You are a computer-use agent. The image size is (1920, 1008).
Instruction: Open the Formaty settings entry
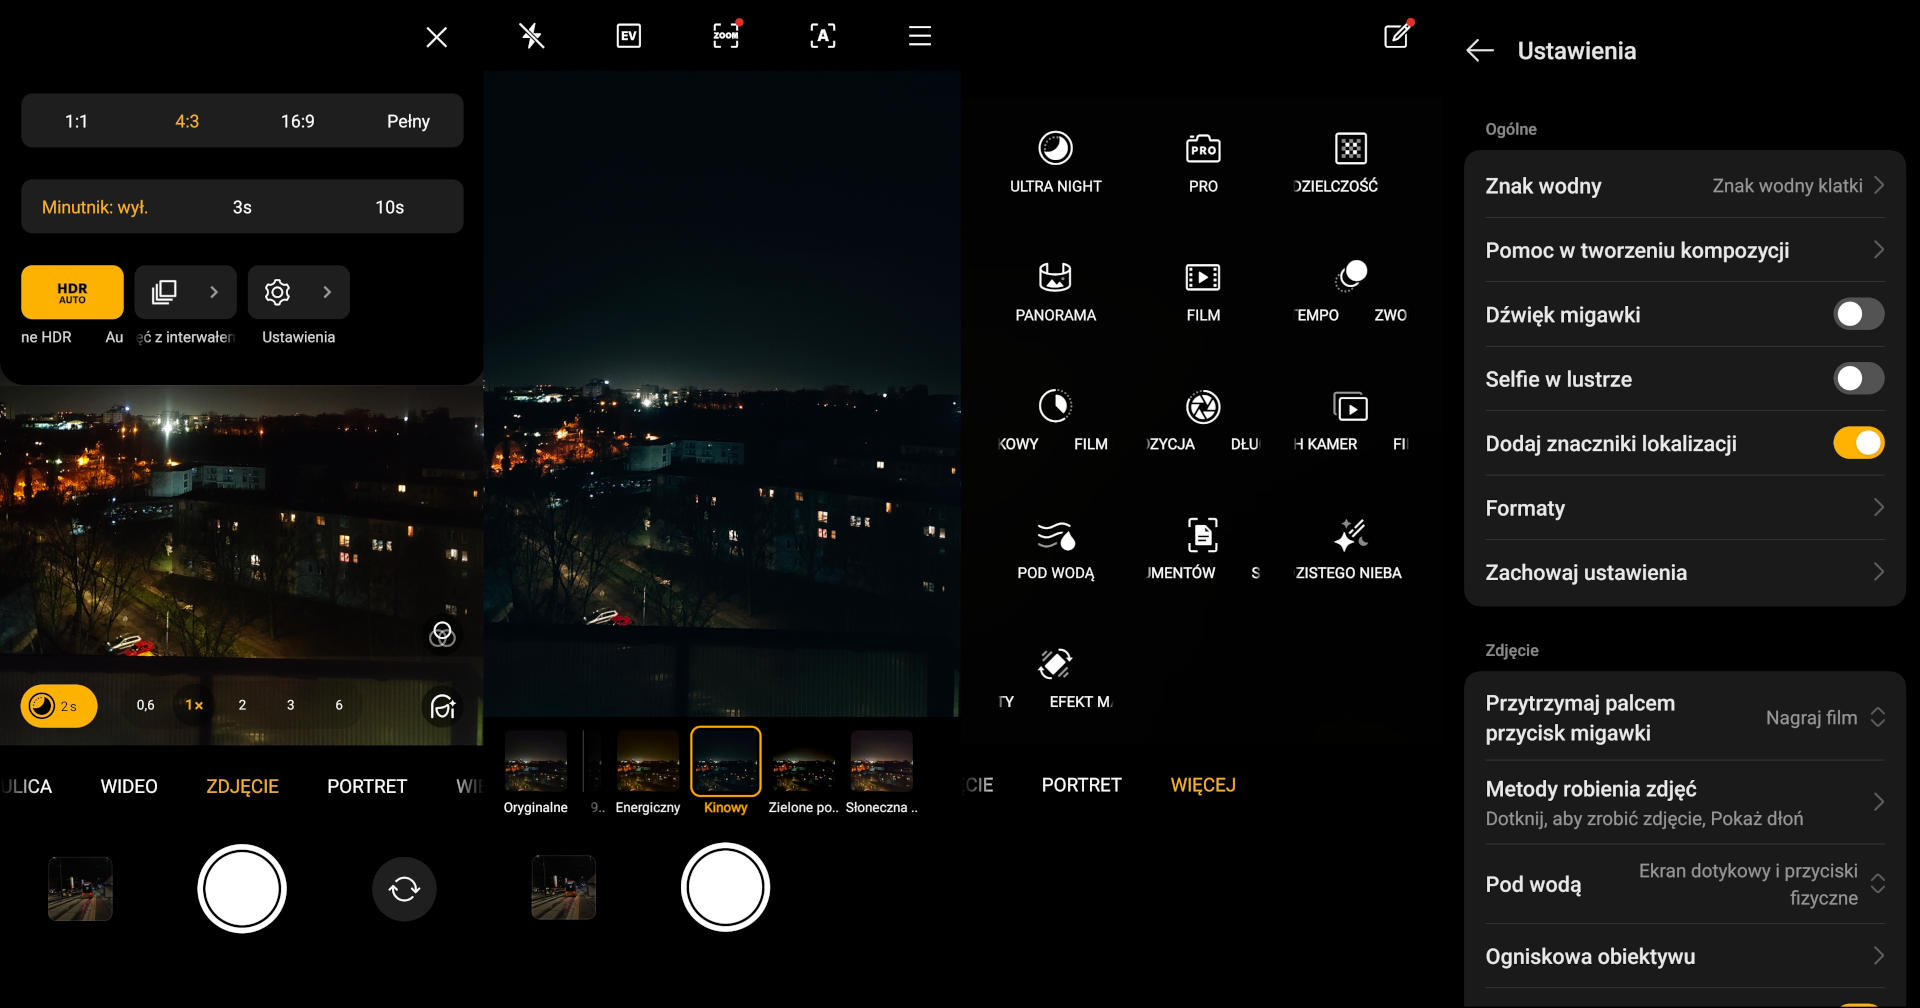(x=1684, y=508)
